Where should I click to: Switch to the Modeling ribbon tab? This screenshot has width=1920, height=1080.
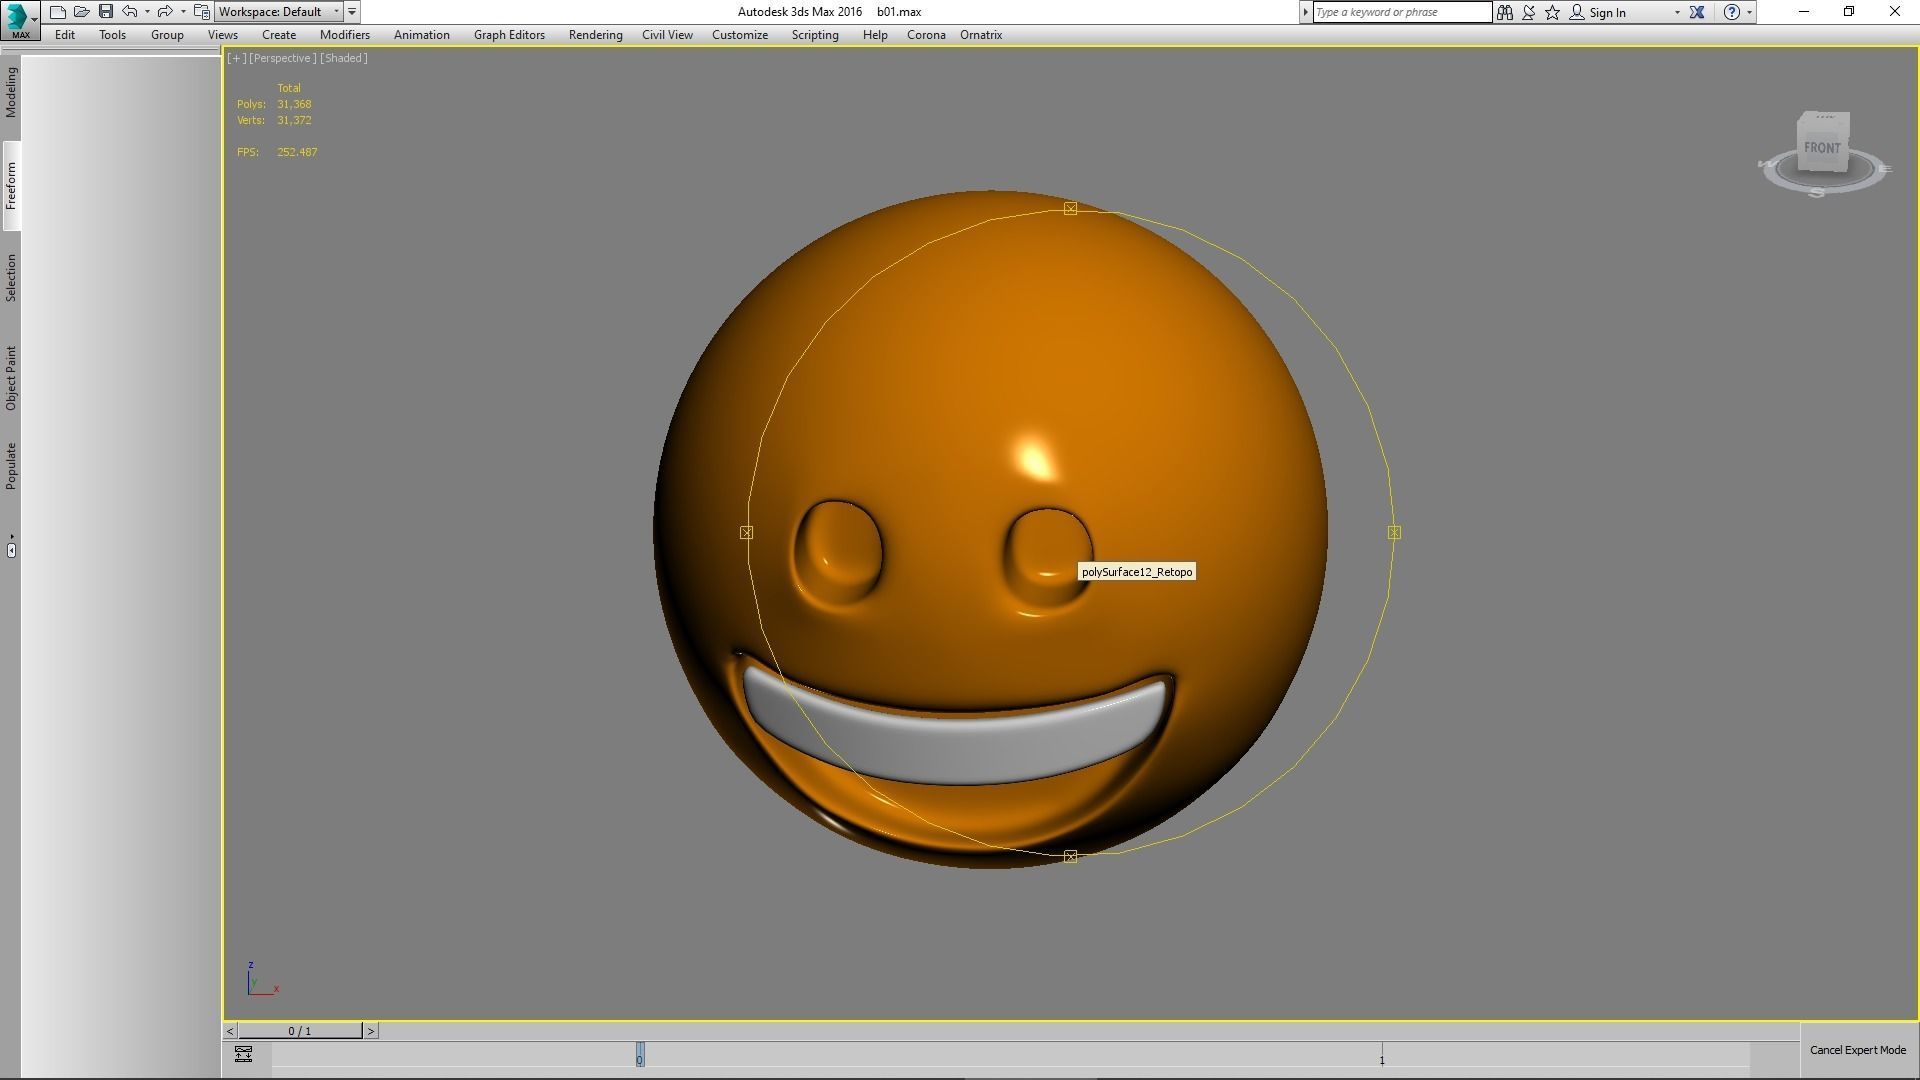pyautogui.click(x=11, y=92)
